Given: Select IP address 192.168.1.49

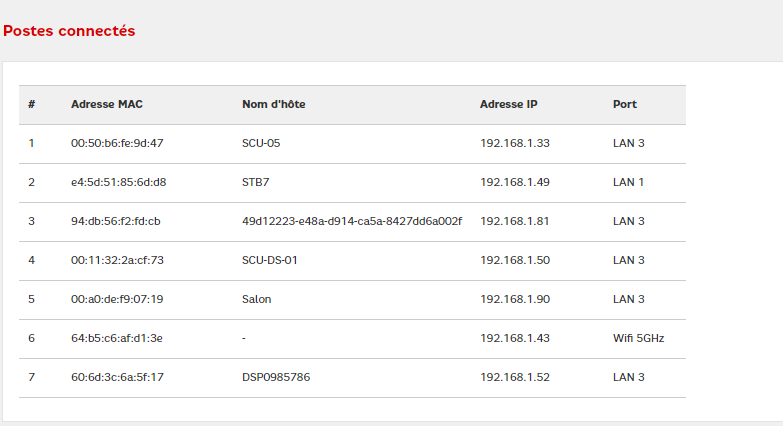Looking at the screenshot, I should pos(515,182).
